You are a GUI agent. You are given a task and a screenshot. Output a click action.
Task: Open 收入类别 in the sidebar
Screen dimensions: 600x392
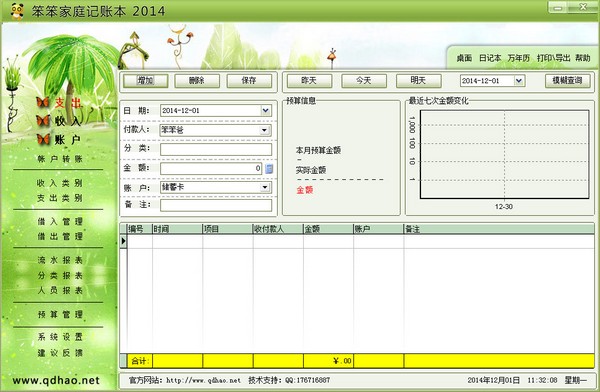pyautogui.click(x=60, y=183)
